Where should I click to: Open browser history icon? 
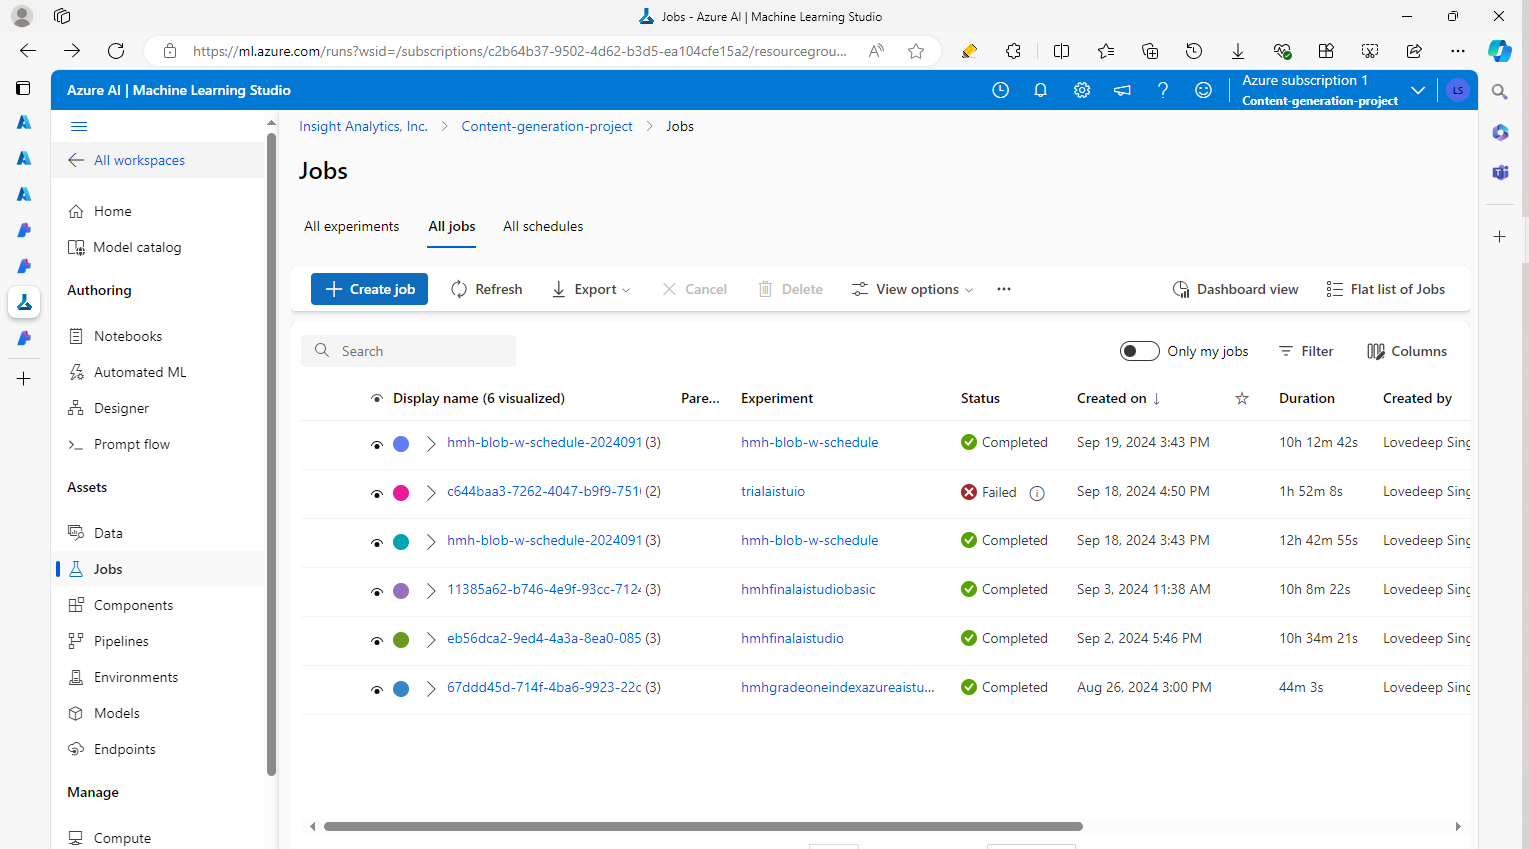[1194, 51]
